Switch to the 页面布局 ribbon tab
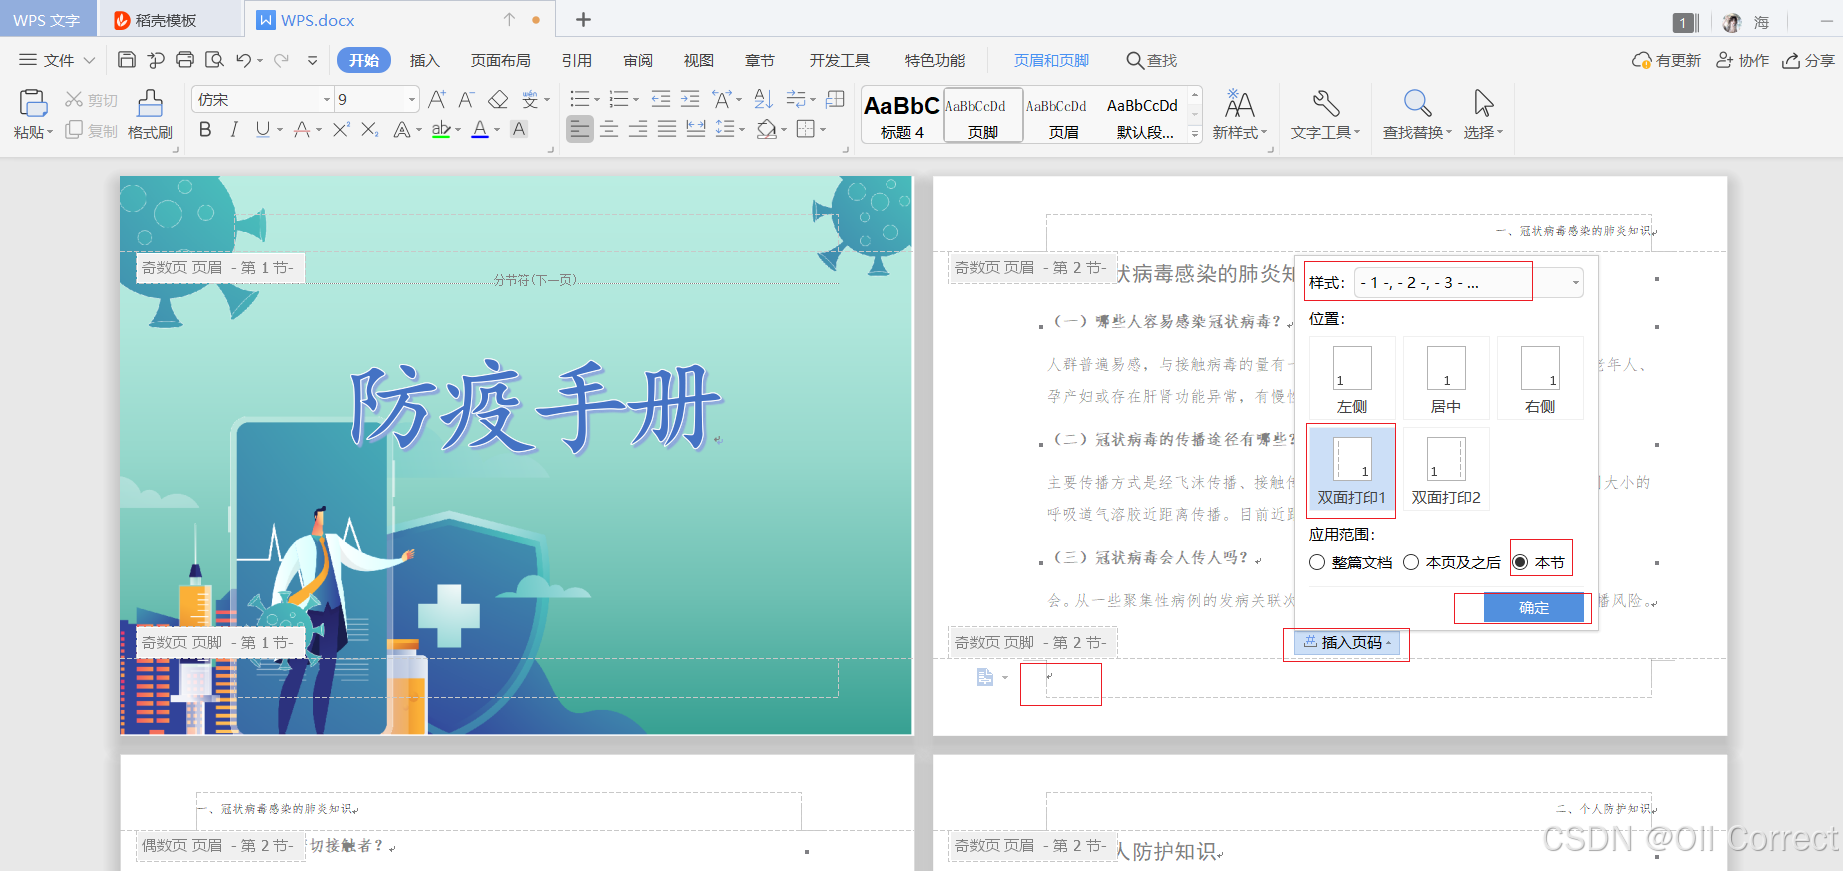Image resolution: width=1843 pixels, height=871 pixels. pos(501,60)
